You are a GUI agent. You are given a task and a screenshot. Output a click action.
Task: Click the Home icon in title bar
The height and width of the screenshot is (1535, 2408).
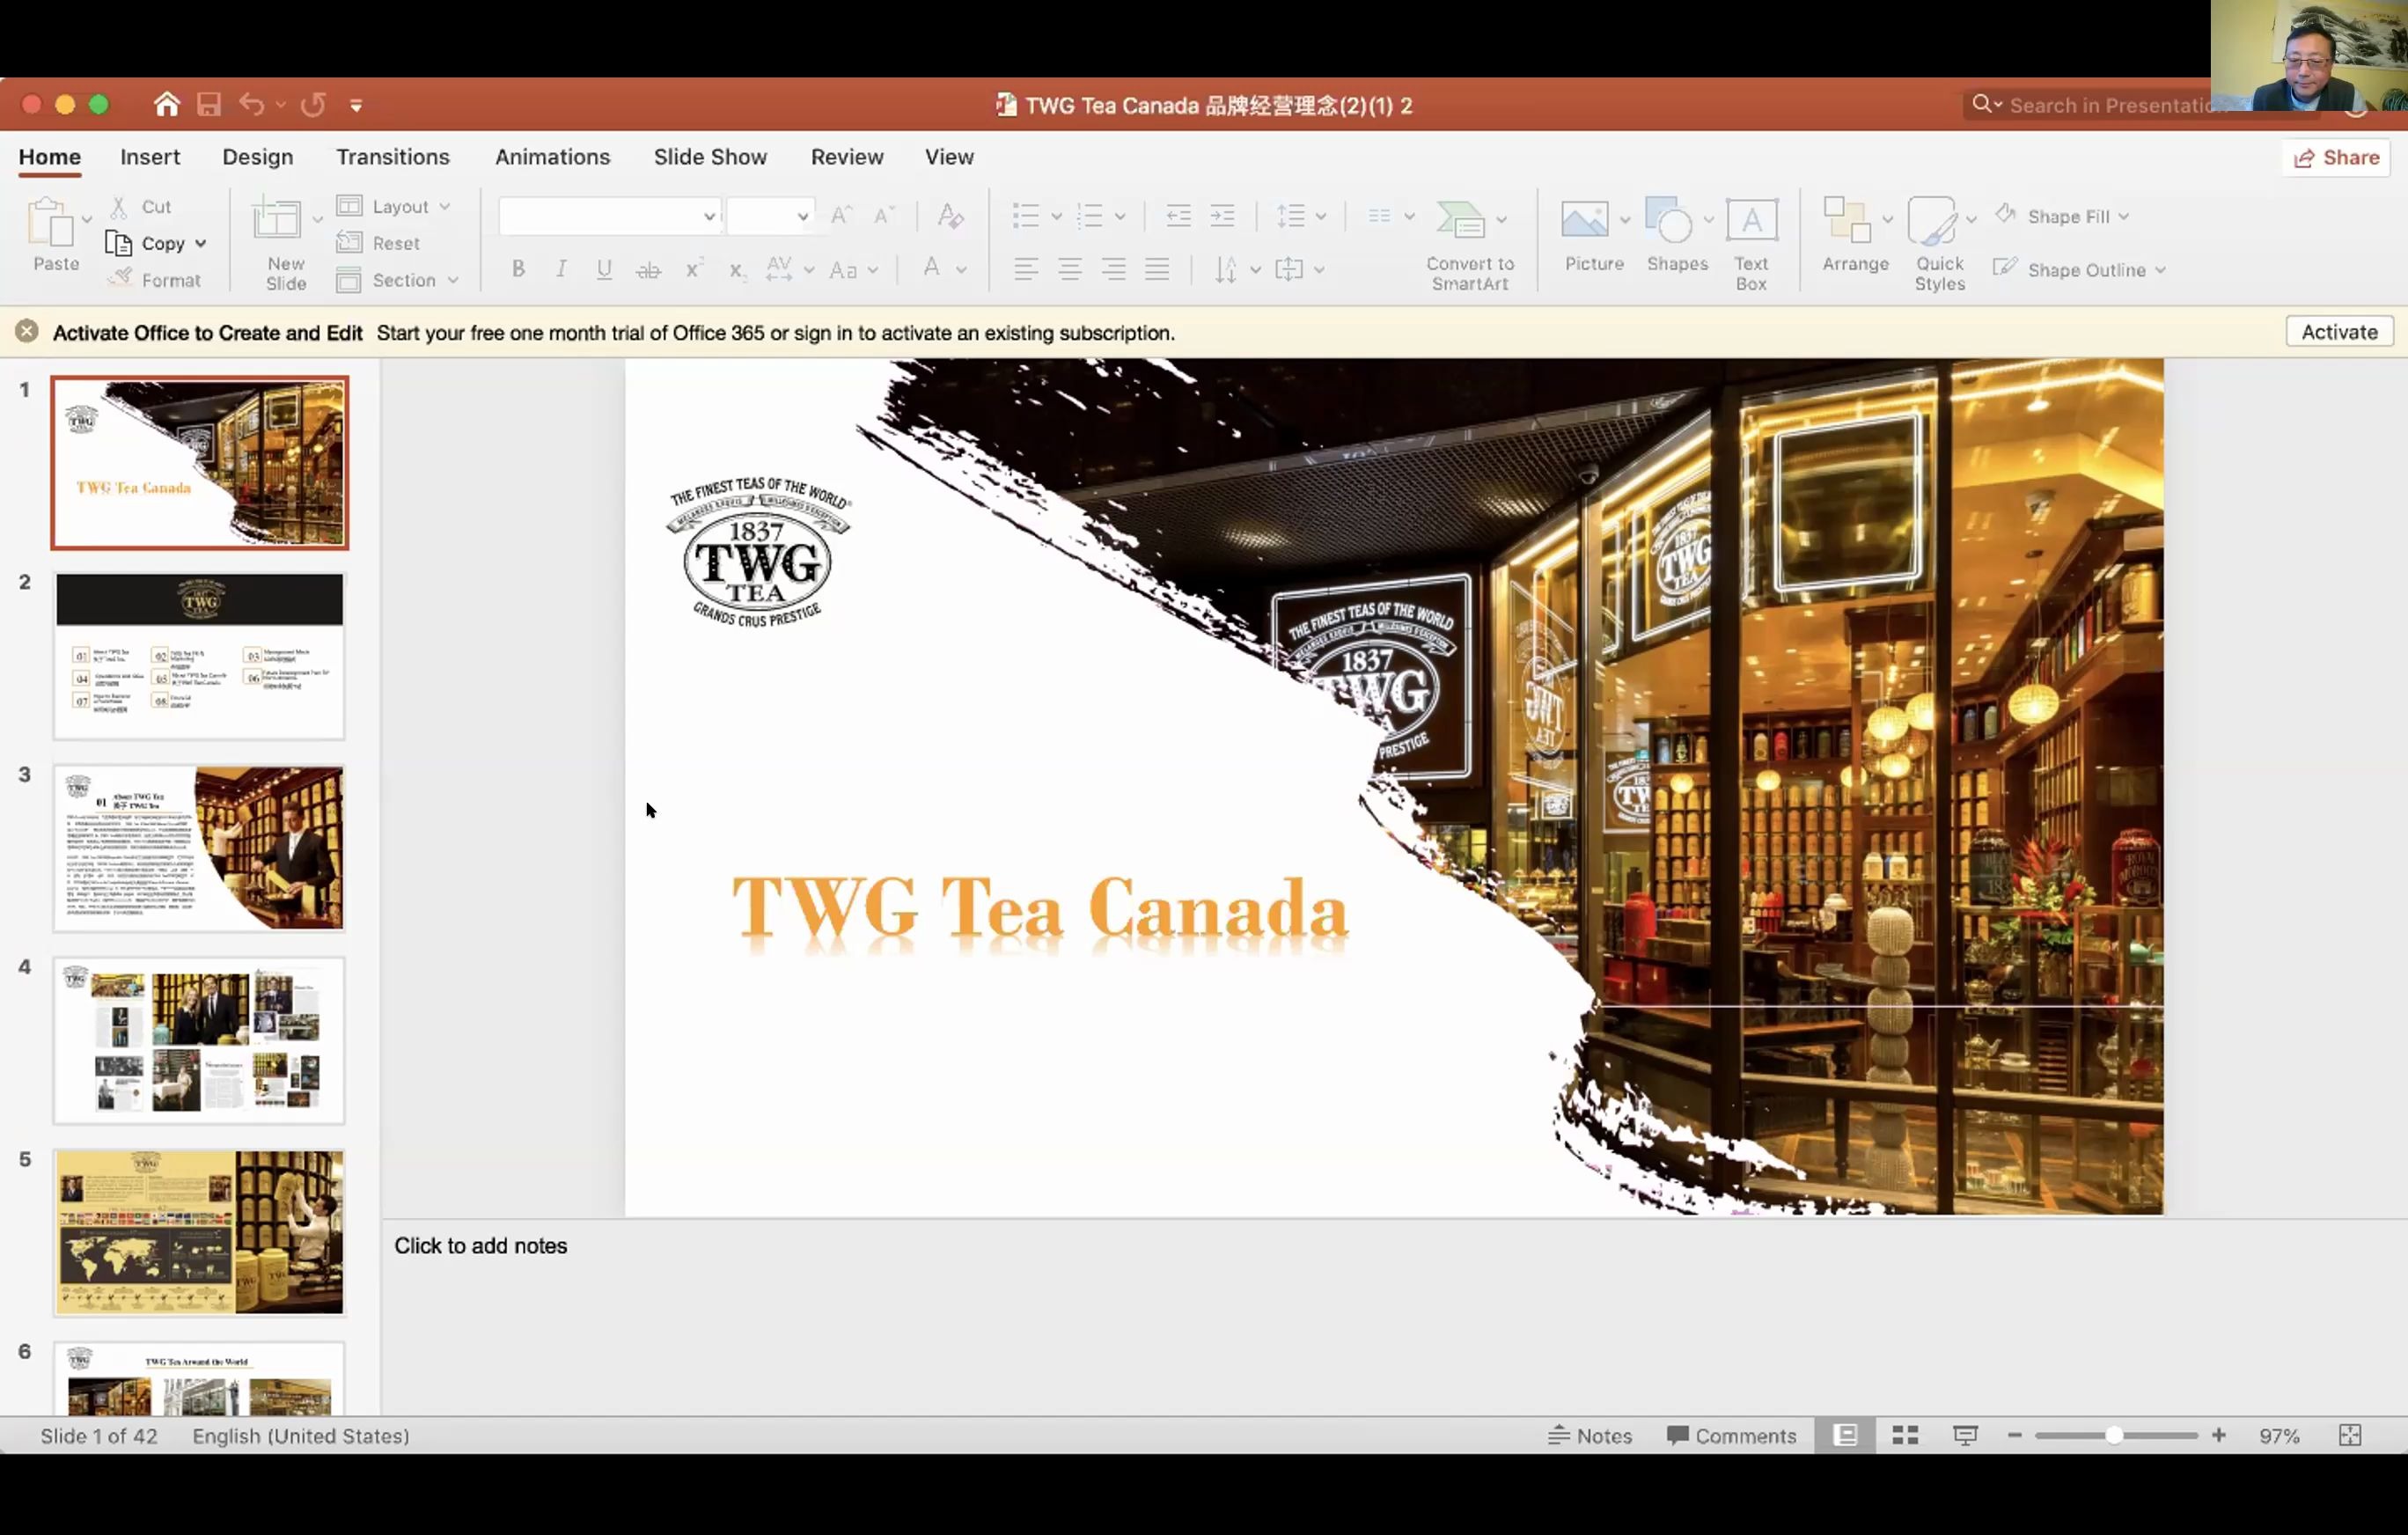[x=167, y=104]
